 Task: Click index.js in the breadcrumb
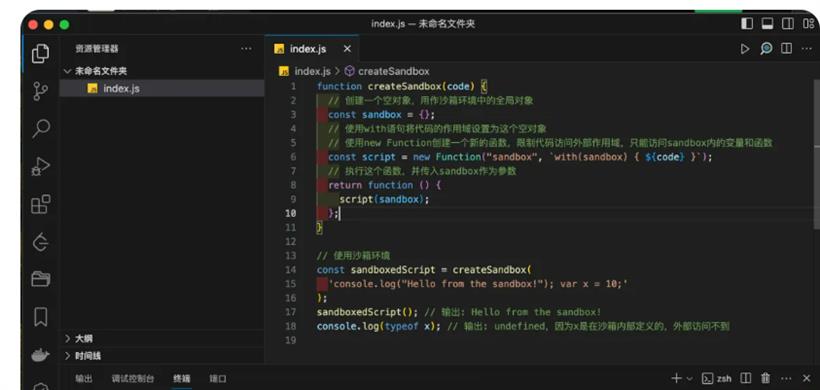[x=312, y=71]
